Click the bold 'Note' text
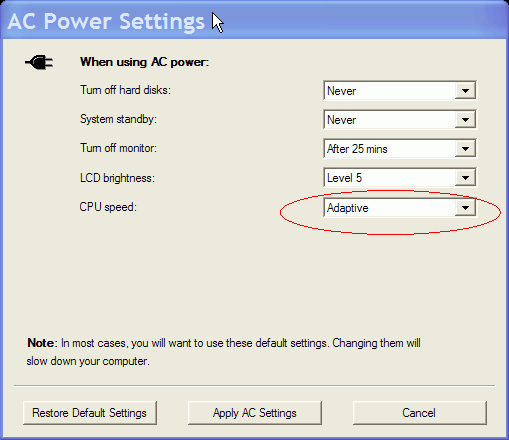Screen dimensions: 509x440 41,343
